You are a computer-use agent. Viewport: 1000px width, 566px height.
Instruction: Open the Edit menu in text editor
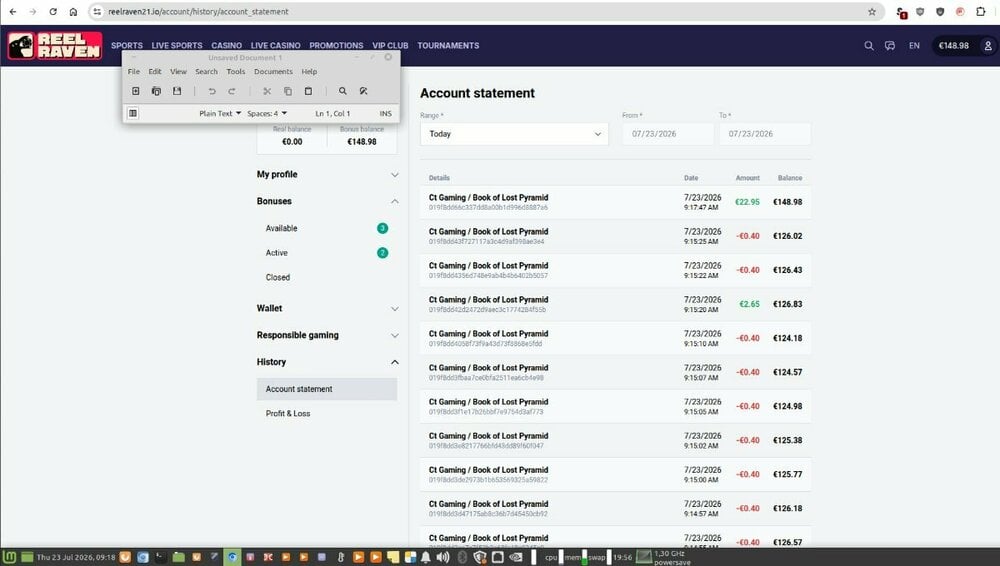point(155,71)
